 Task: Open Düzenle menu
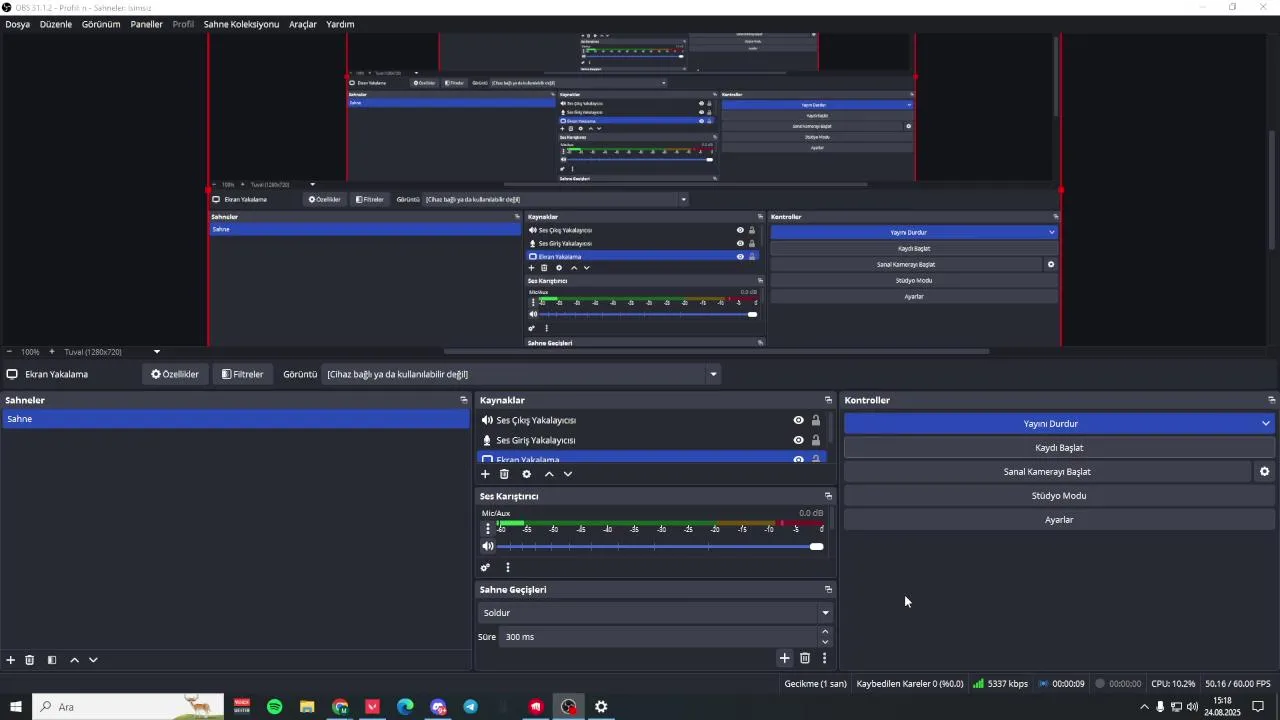(x=56, y=24)
